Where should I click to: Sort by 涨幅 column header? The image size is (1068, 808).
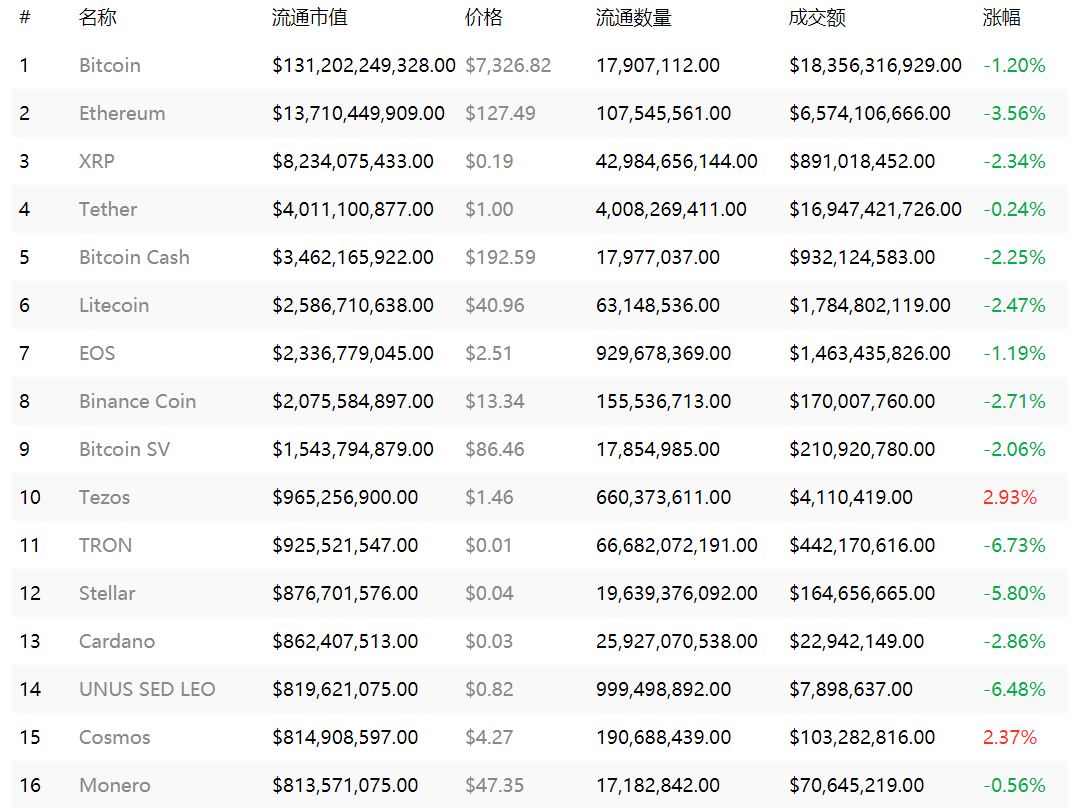[1001, 17]
